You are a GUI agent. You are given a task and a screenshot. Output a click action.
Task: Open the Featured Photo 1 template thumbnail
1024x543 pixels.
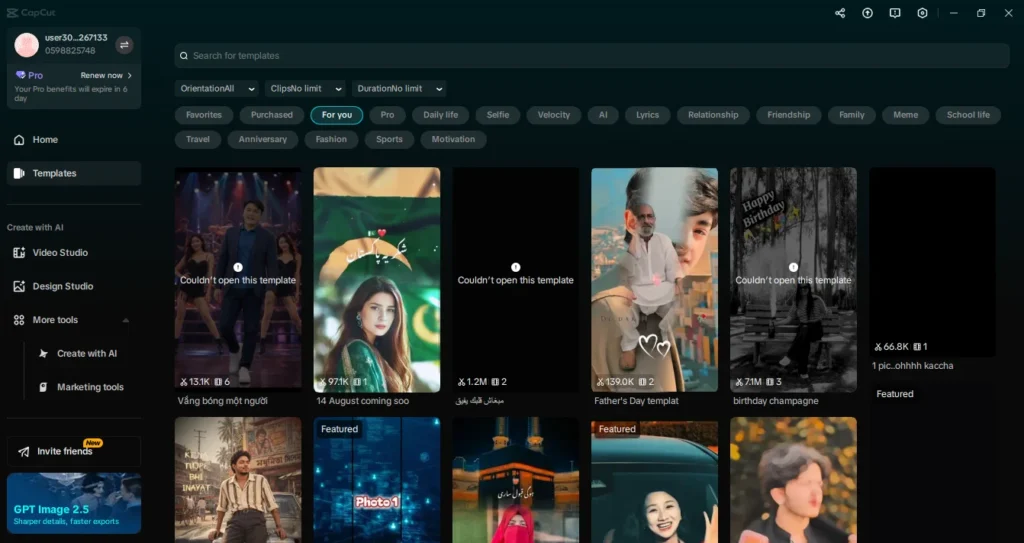click(377, 480)
